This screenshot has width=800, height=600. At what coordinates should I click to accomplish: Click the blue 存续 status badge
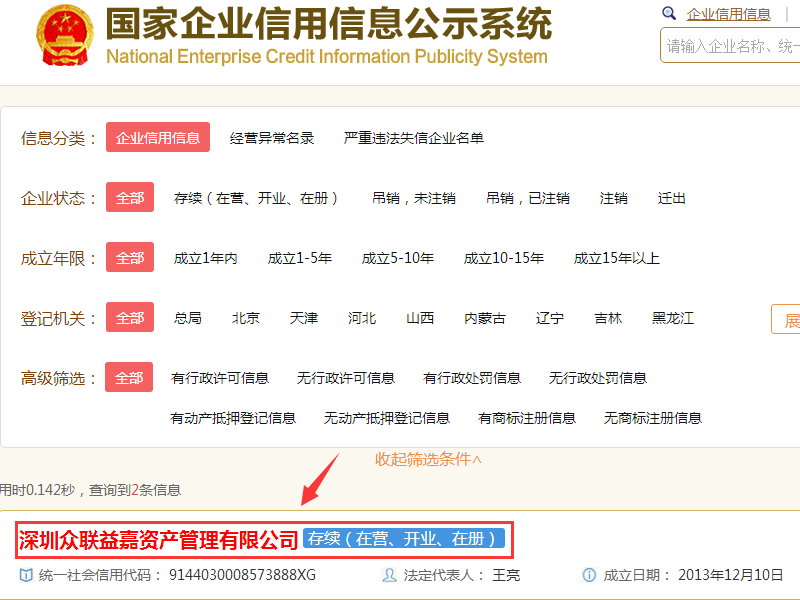[x=404, y=538]
